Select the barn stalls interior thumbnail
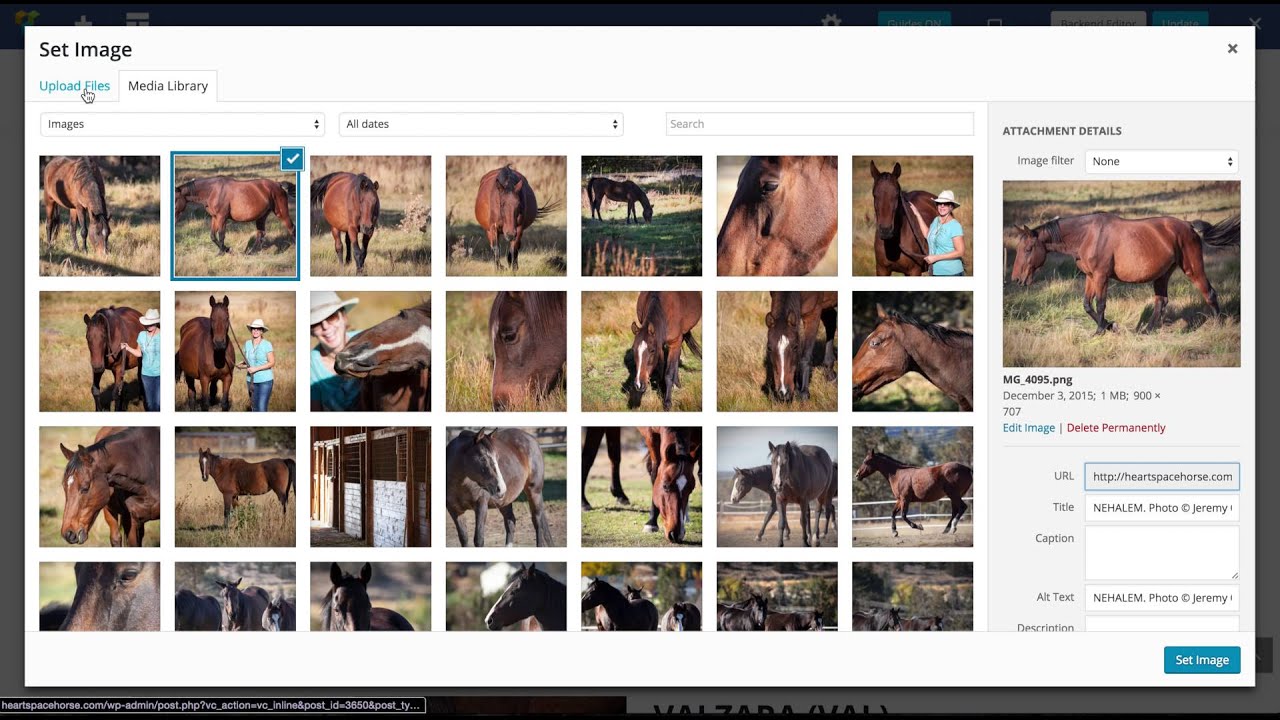 [370, 487]
